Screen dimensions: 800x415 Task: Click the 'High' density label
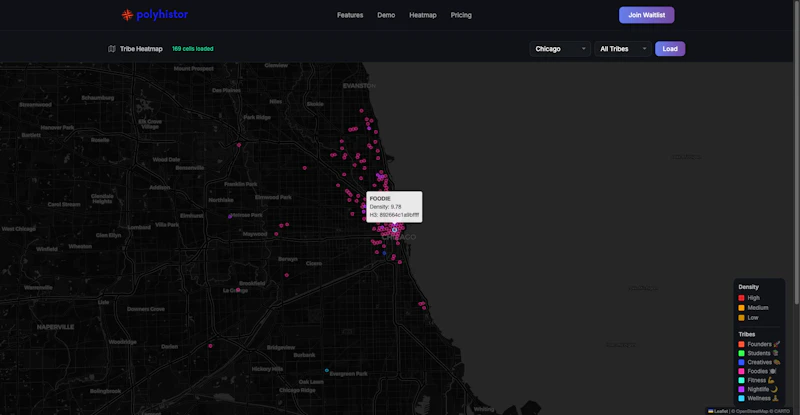(754, 298)
